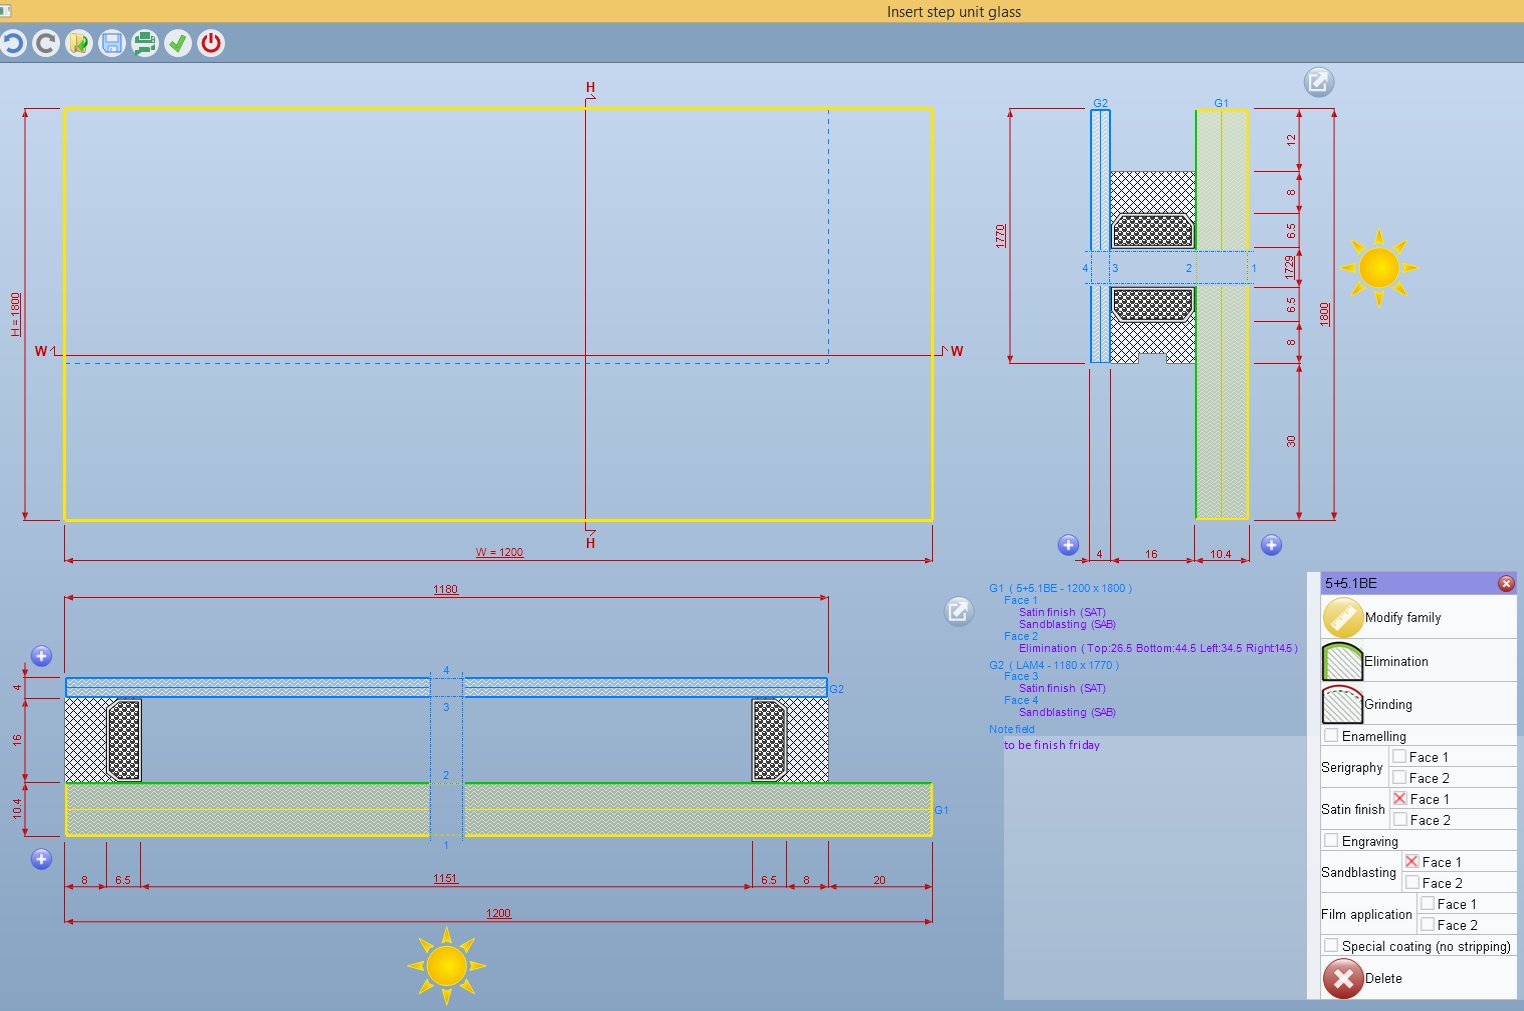The height and width of the screenshot is (1011, 1524).
Task: Click the Elimination label
Action: pyautogui.click(x=1396, y=662)
